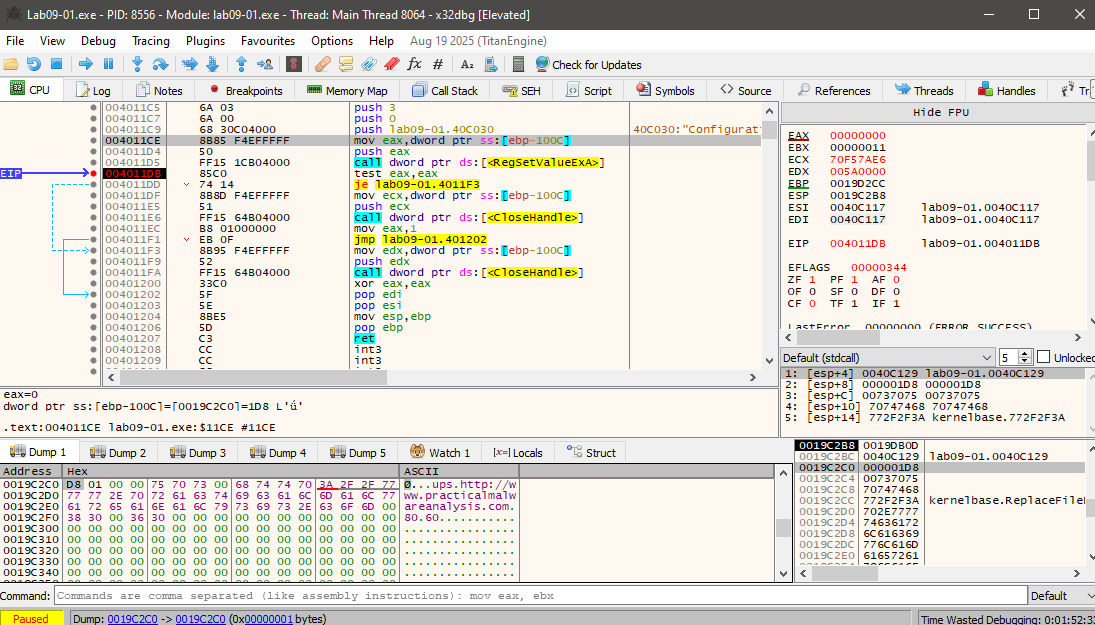The width and height of the screenshot is (1095, 625).
Task: Click the Check for Updates button
Action: (x=588, y=64)
